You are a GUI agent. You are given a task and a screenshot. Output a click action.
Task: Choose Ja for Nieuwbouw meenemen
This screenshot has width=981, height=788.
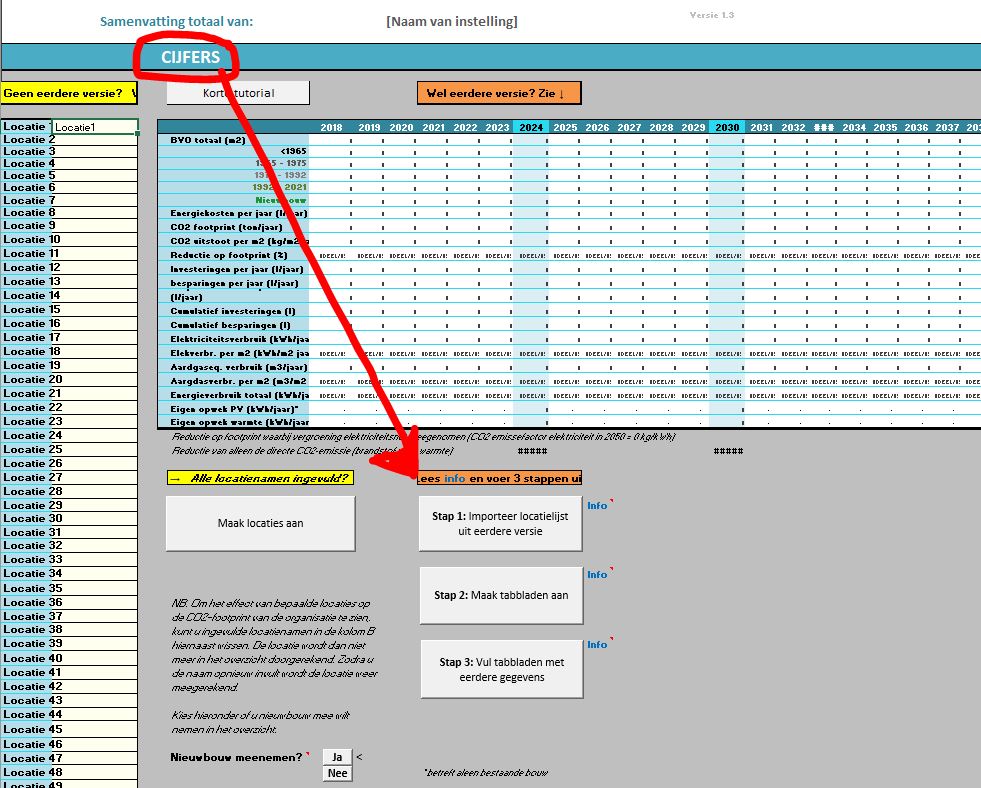pyautogui.click(x=337, y=757)
